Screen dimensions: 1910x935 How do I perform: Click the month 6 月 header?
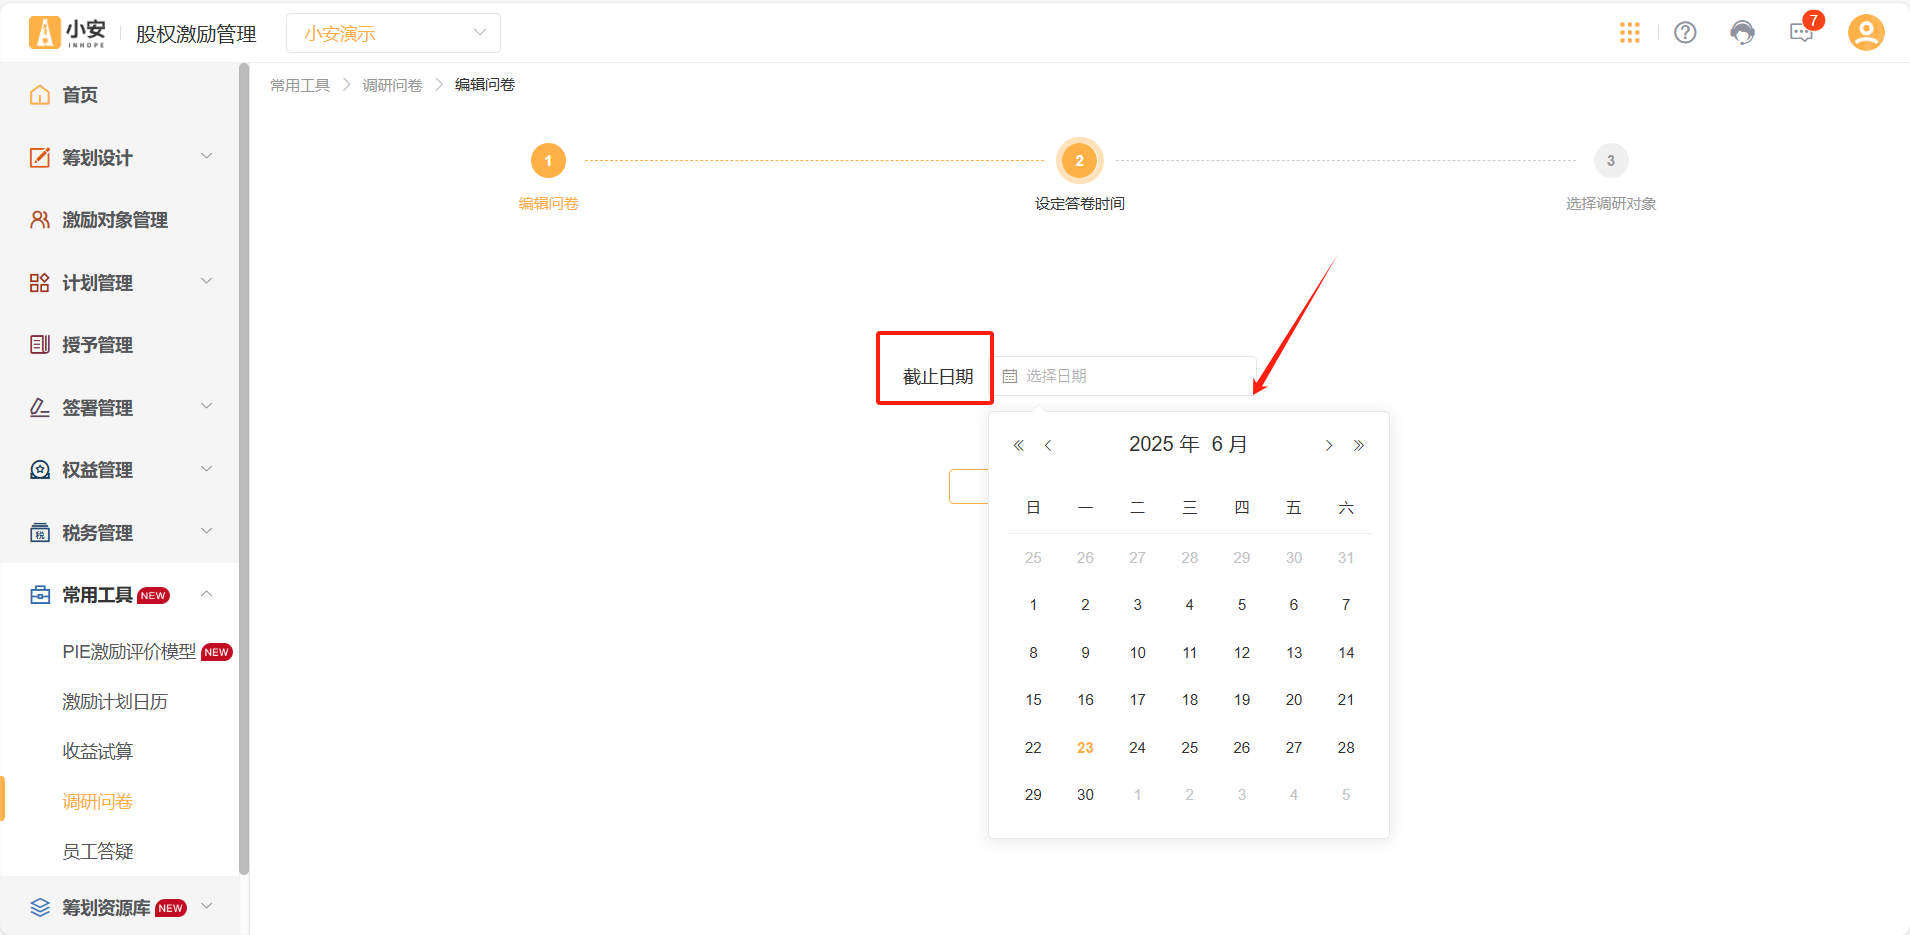[x=1229, y=444]
